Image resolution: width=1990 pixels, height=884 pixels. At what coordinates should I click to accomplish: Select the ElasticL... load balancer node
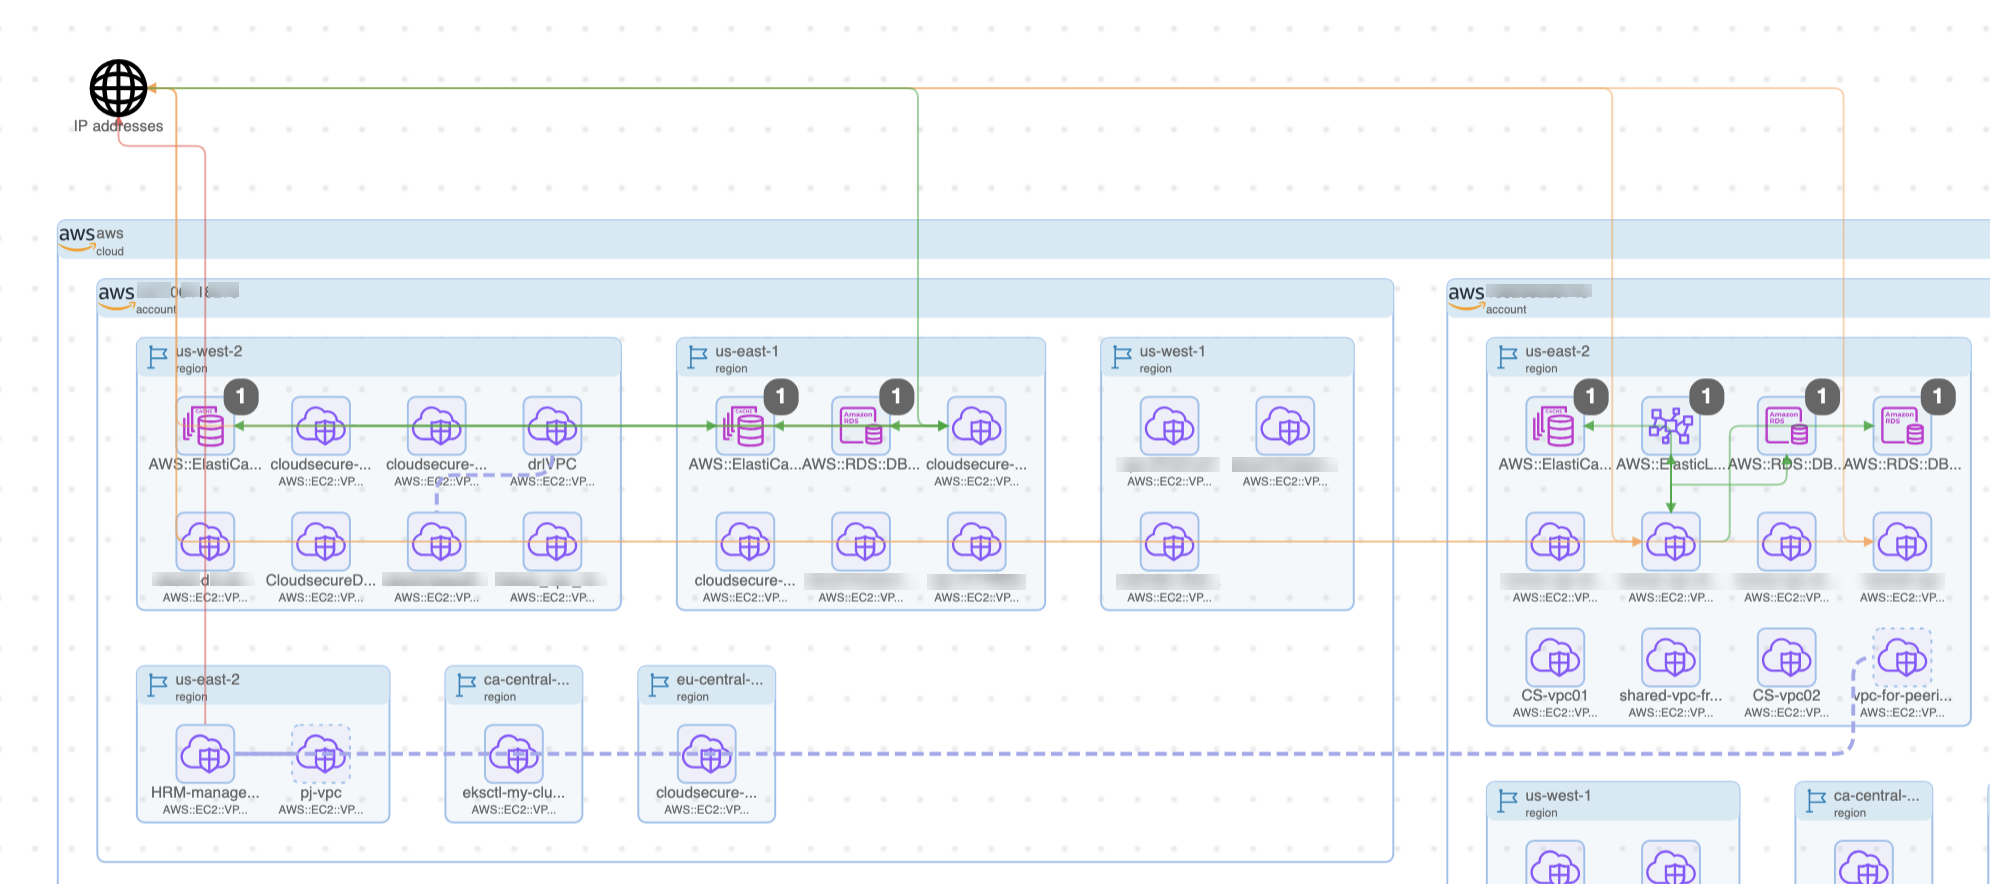point(1671,426)
